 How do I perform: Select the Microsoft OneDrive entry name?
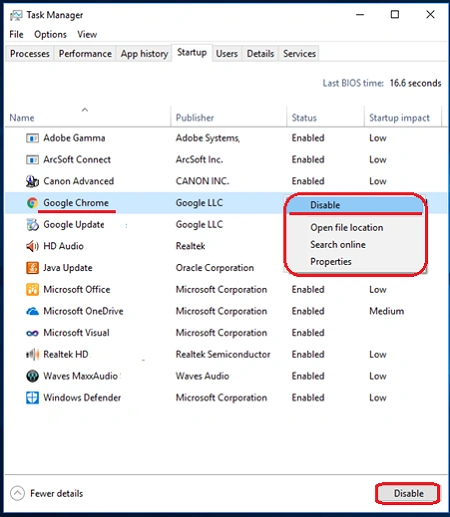click(x=83, y=311)
